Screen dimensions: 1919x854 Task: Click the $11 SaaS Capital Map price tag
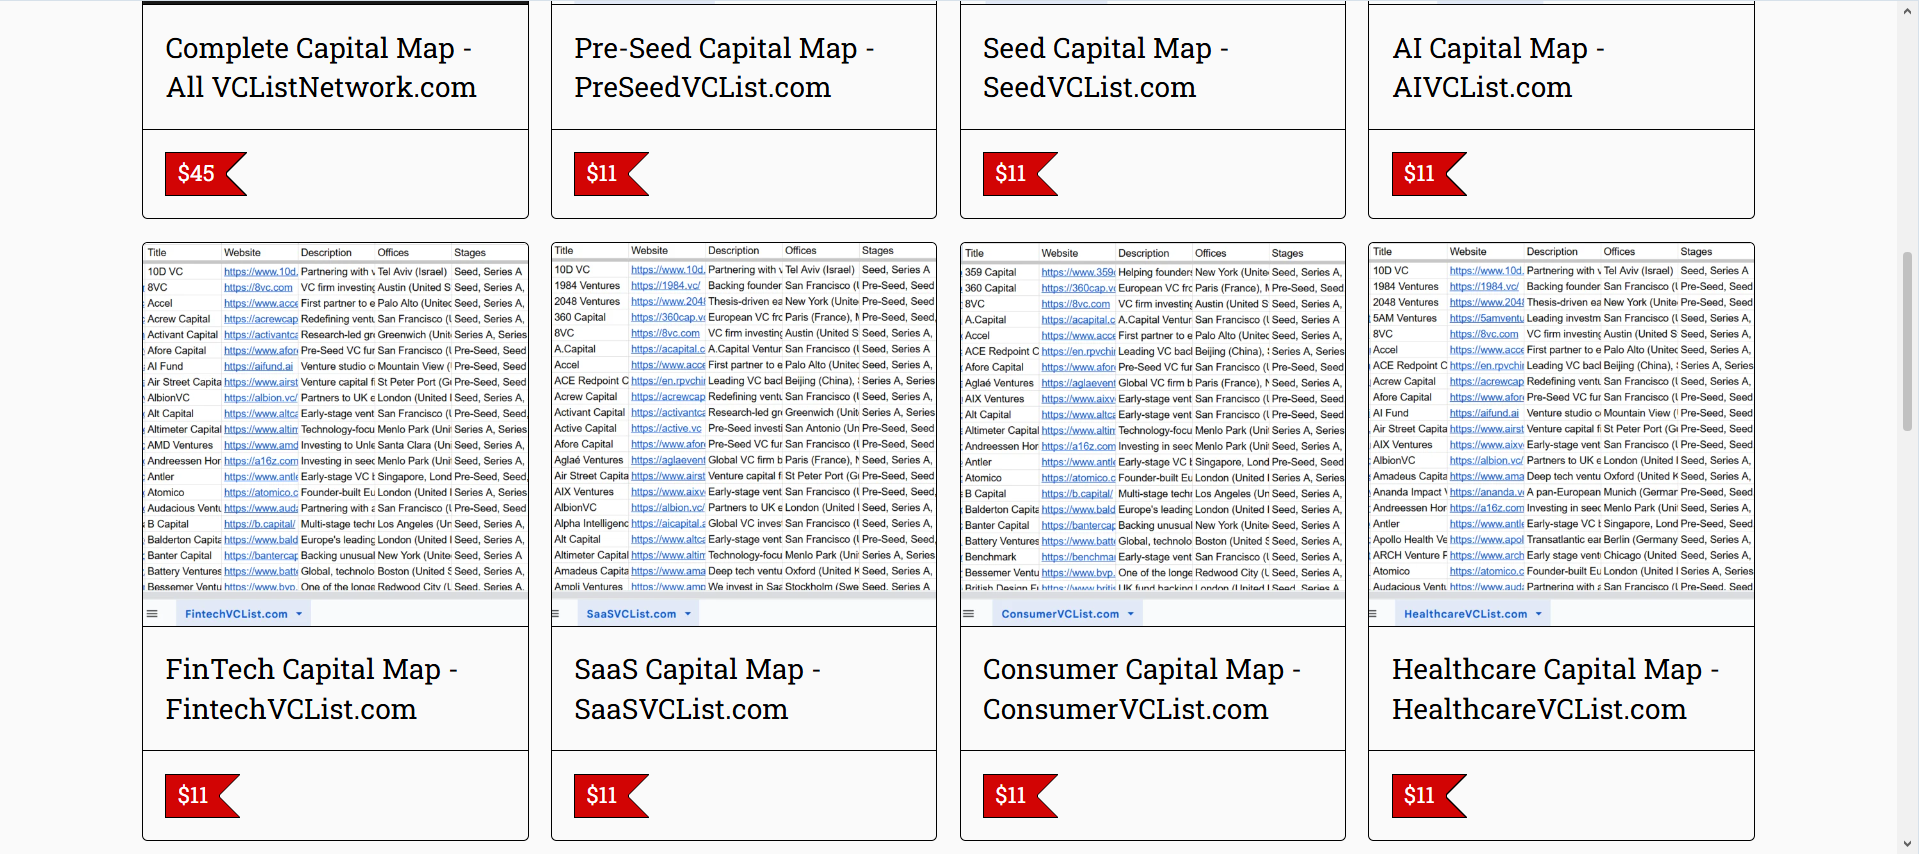pos(611,796)
